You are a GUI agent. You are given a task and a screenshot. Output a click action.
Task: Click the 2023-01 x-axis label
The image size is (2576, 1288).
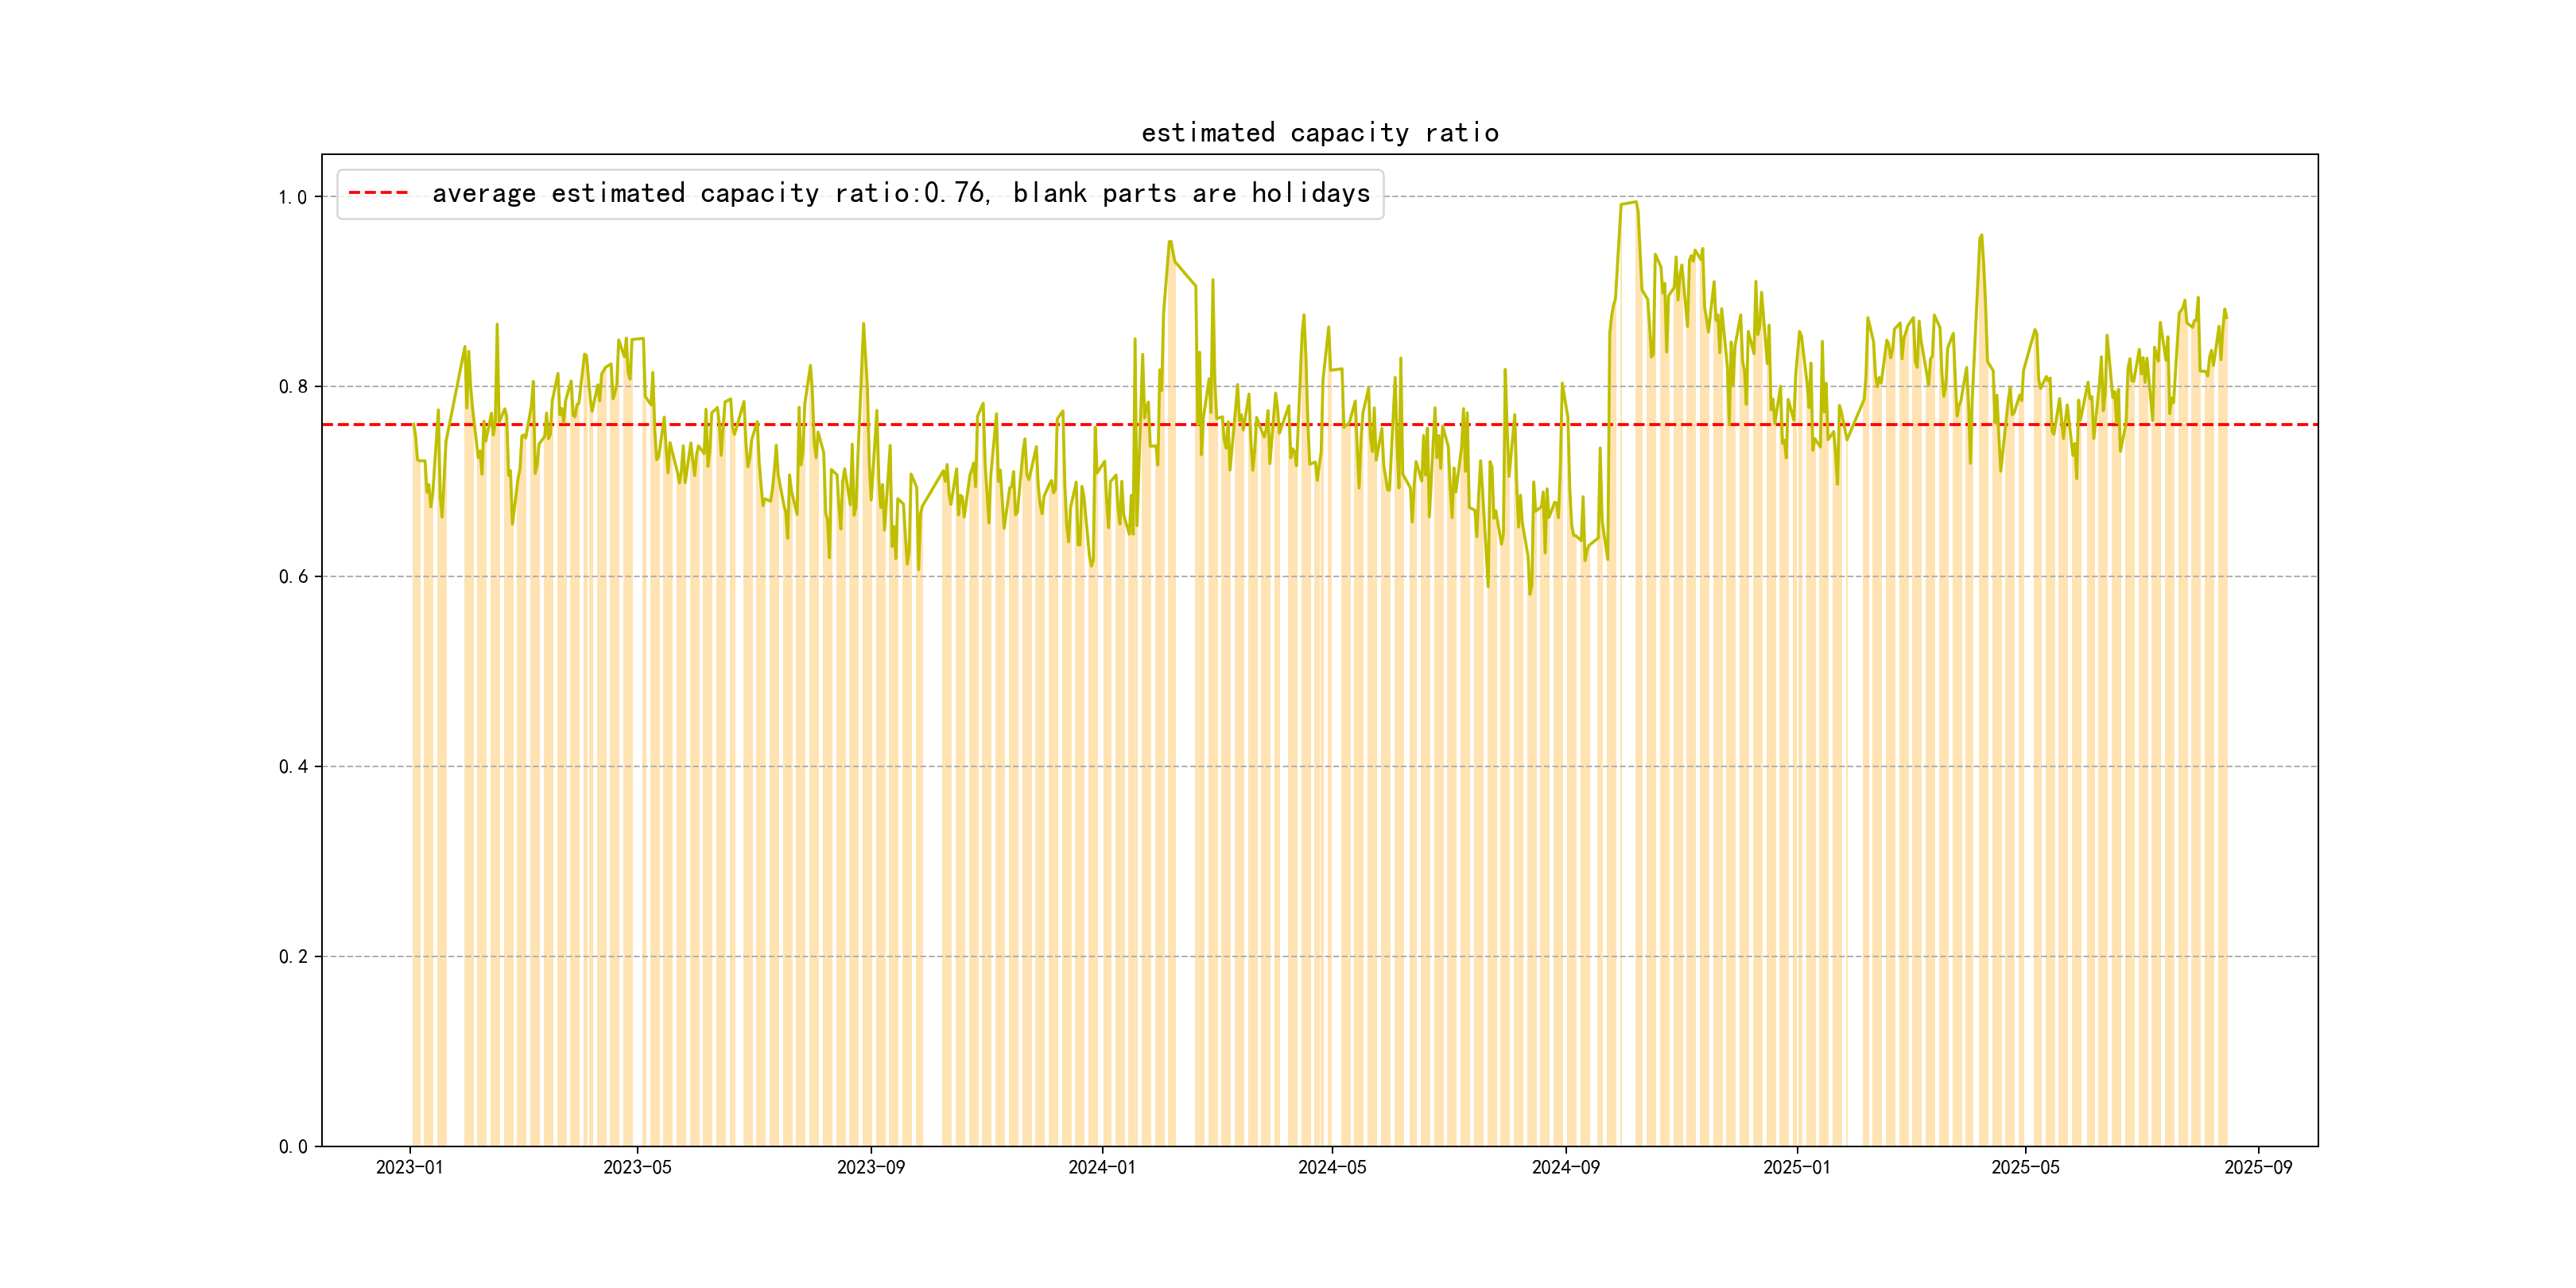point(409,1167)
